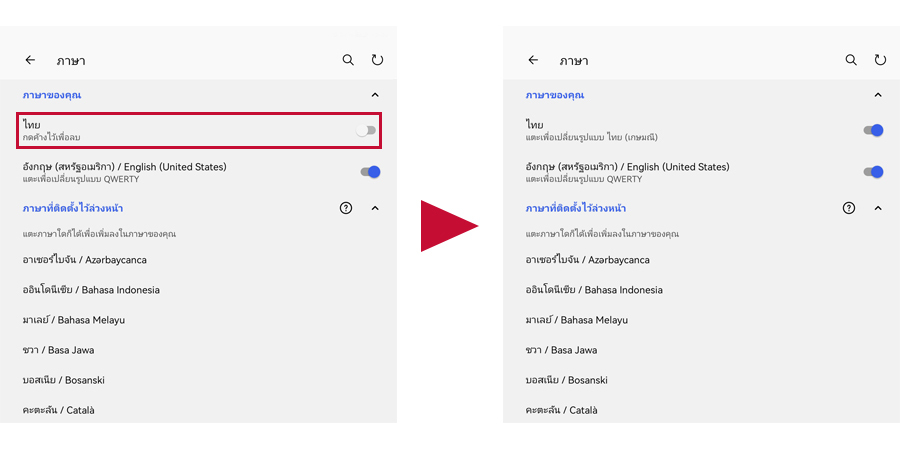
Task: Tap the Català language entry in the left screen
Action: point(58,410)
